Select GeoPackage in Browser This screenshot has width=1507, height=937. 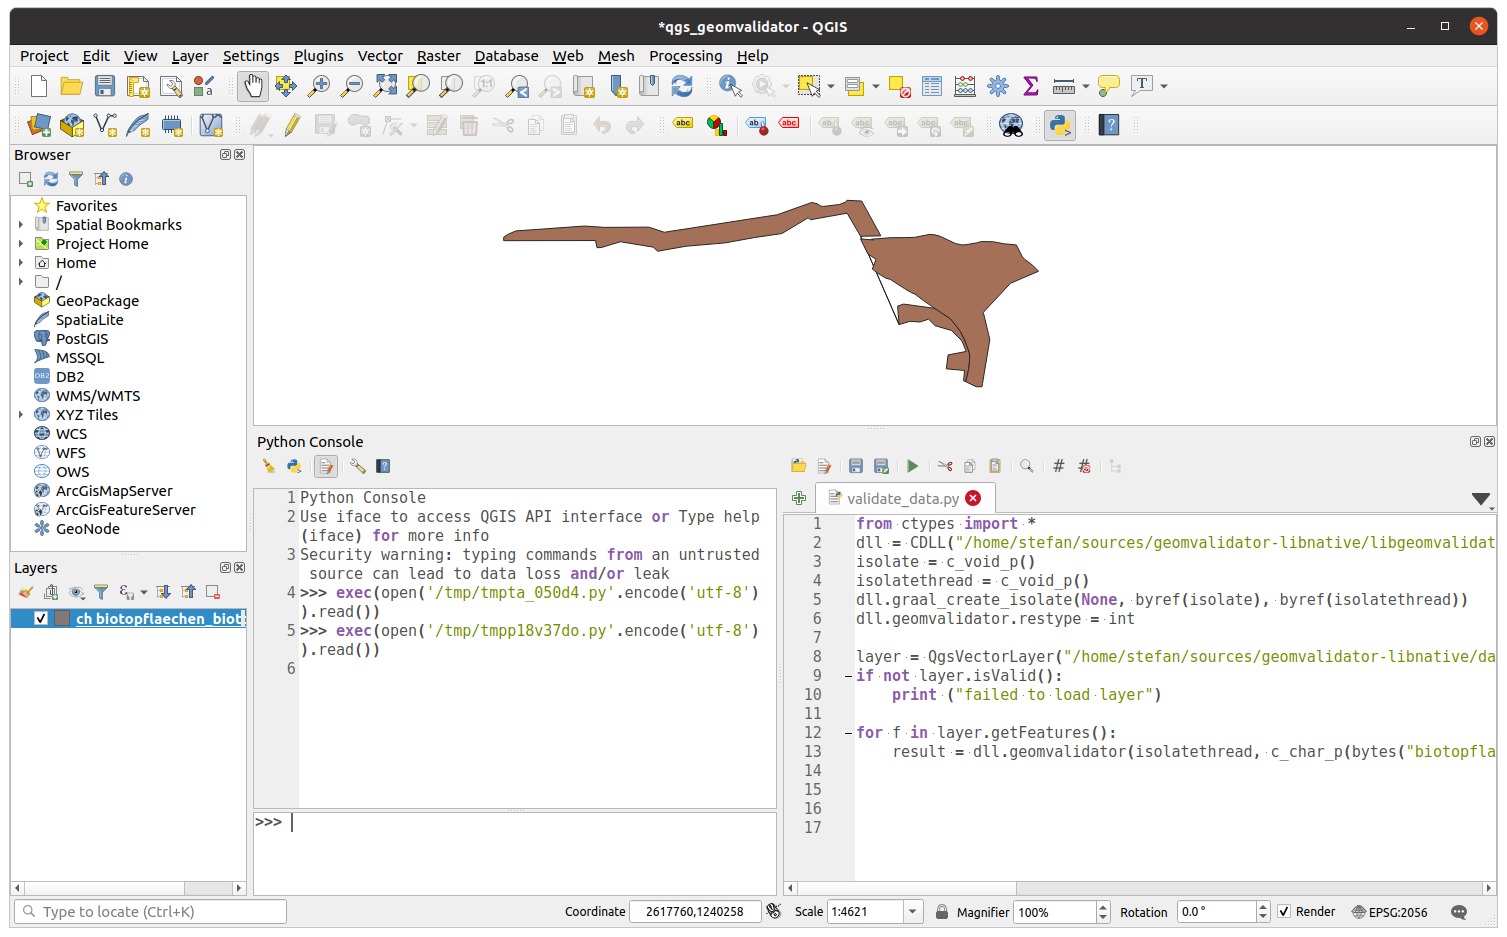point(97,301)
